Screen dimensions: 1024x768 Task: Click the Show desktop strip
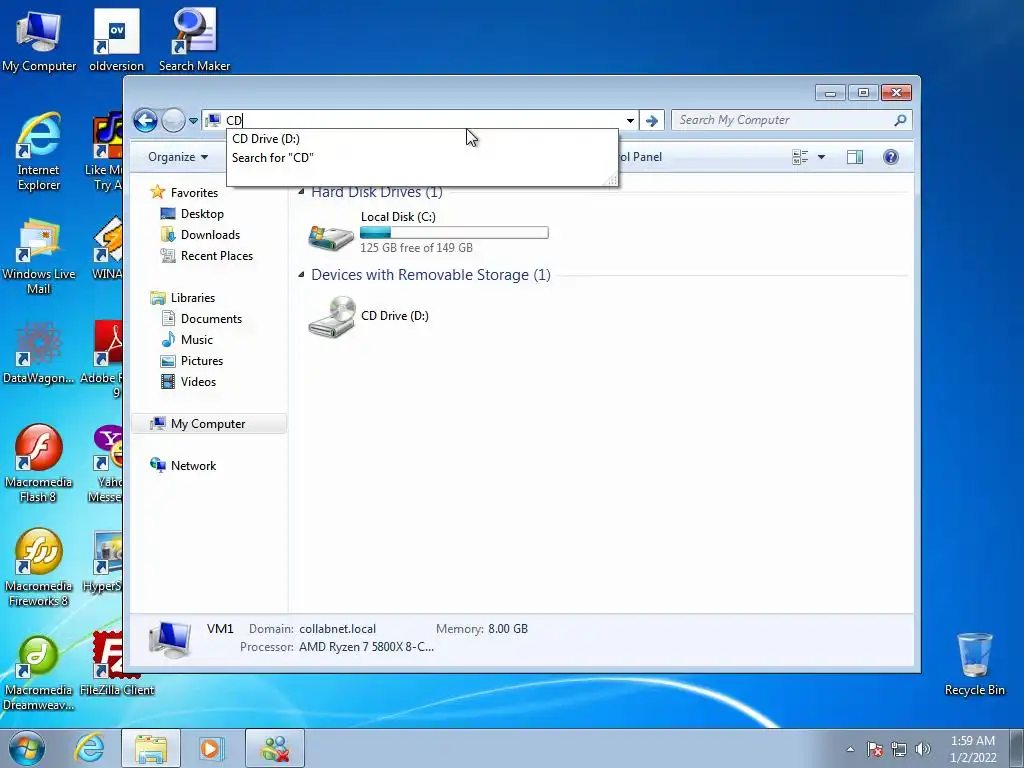pyautogui.click(x=1017, y=748)
